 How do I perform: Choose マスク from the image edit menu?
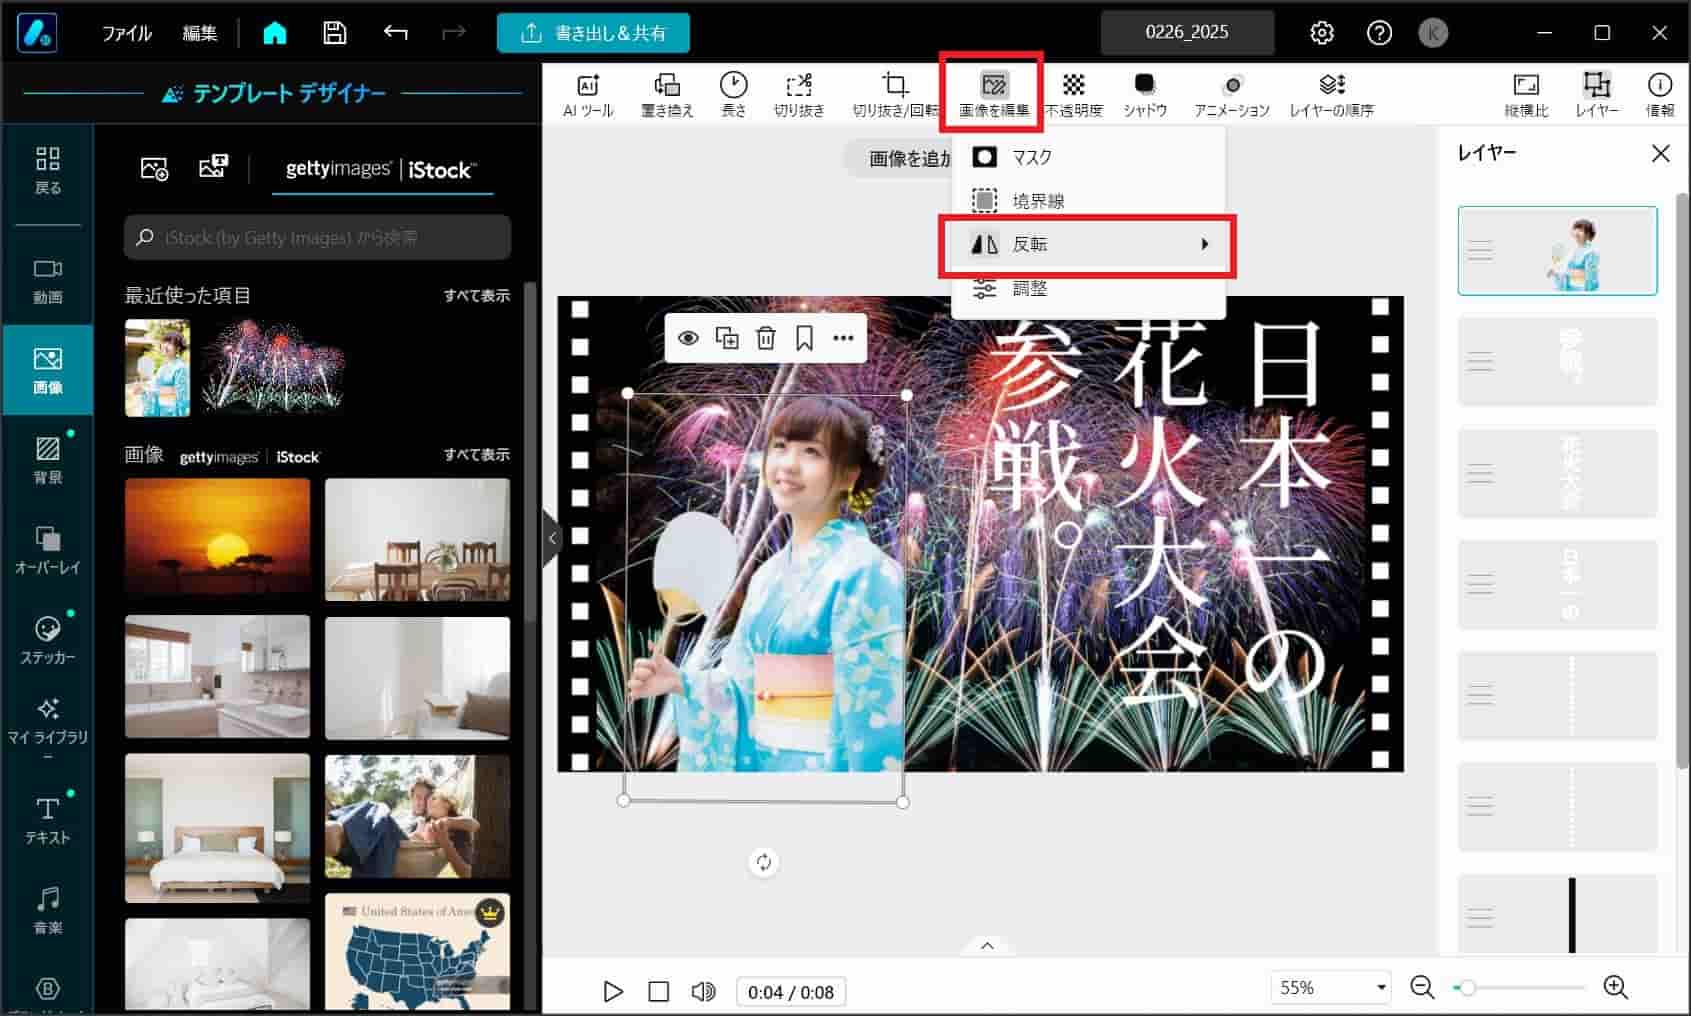pyautogui.click(x=1088, y=157)
